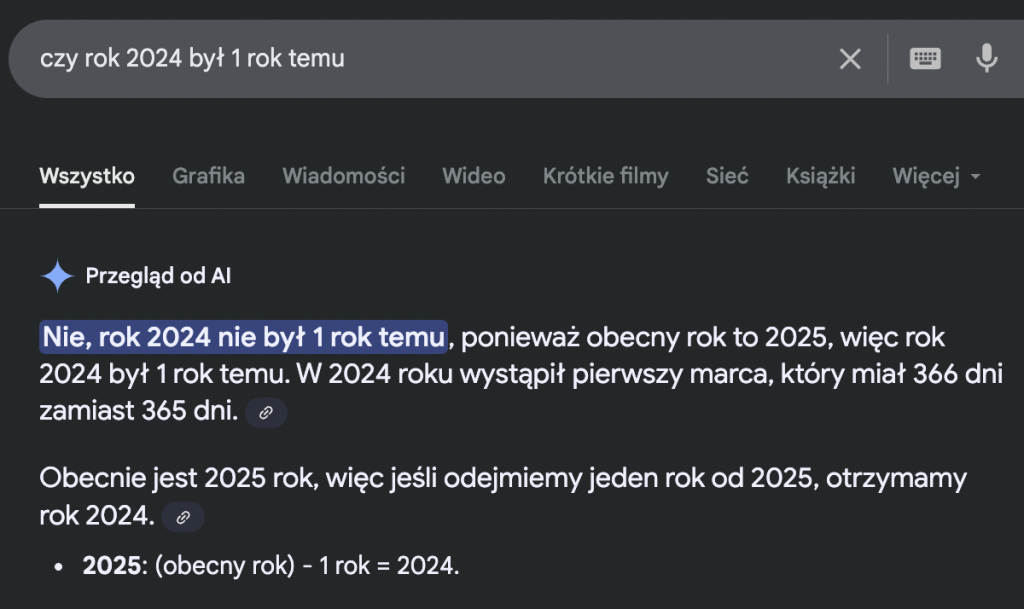
Task: Open the on-screen keyboard input tool
Action: pos(925,59)
